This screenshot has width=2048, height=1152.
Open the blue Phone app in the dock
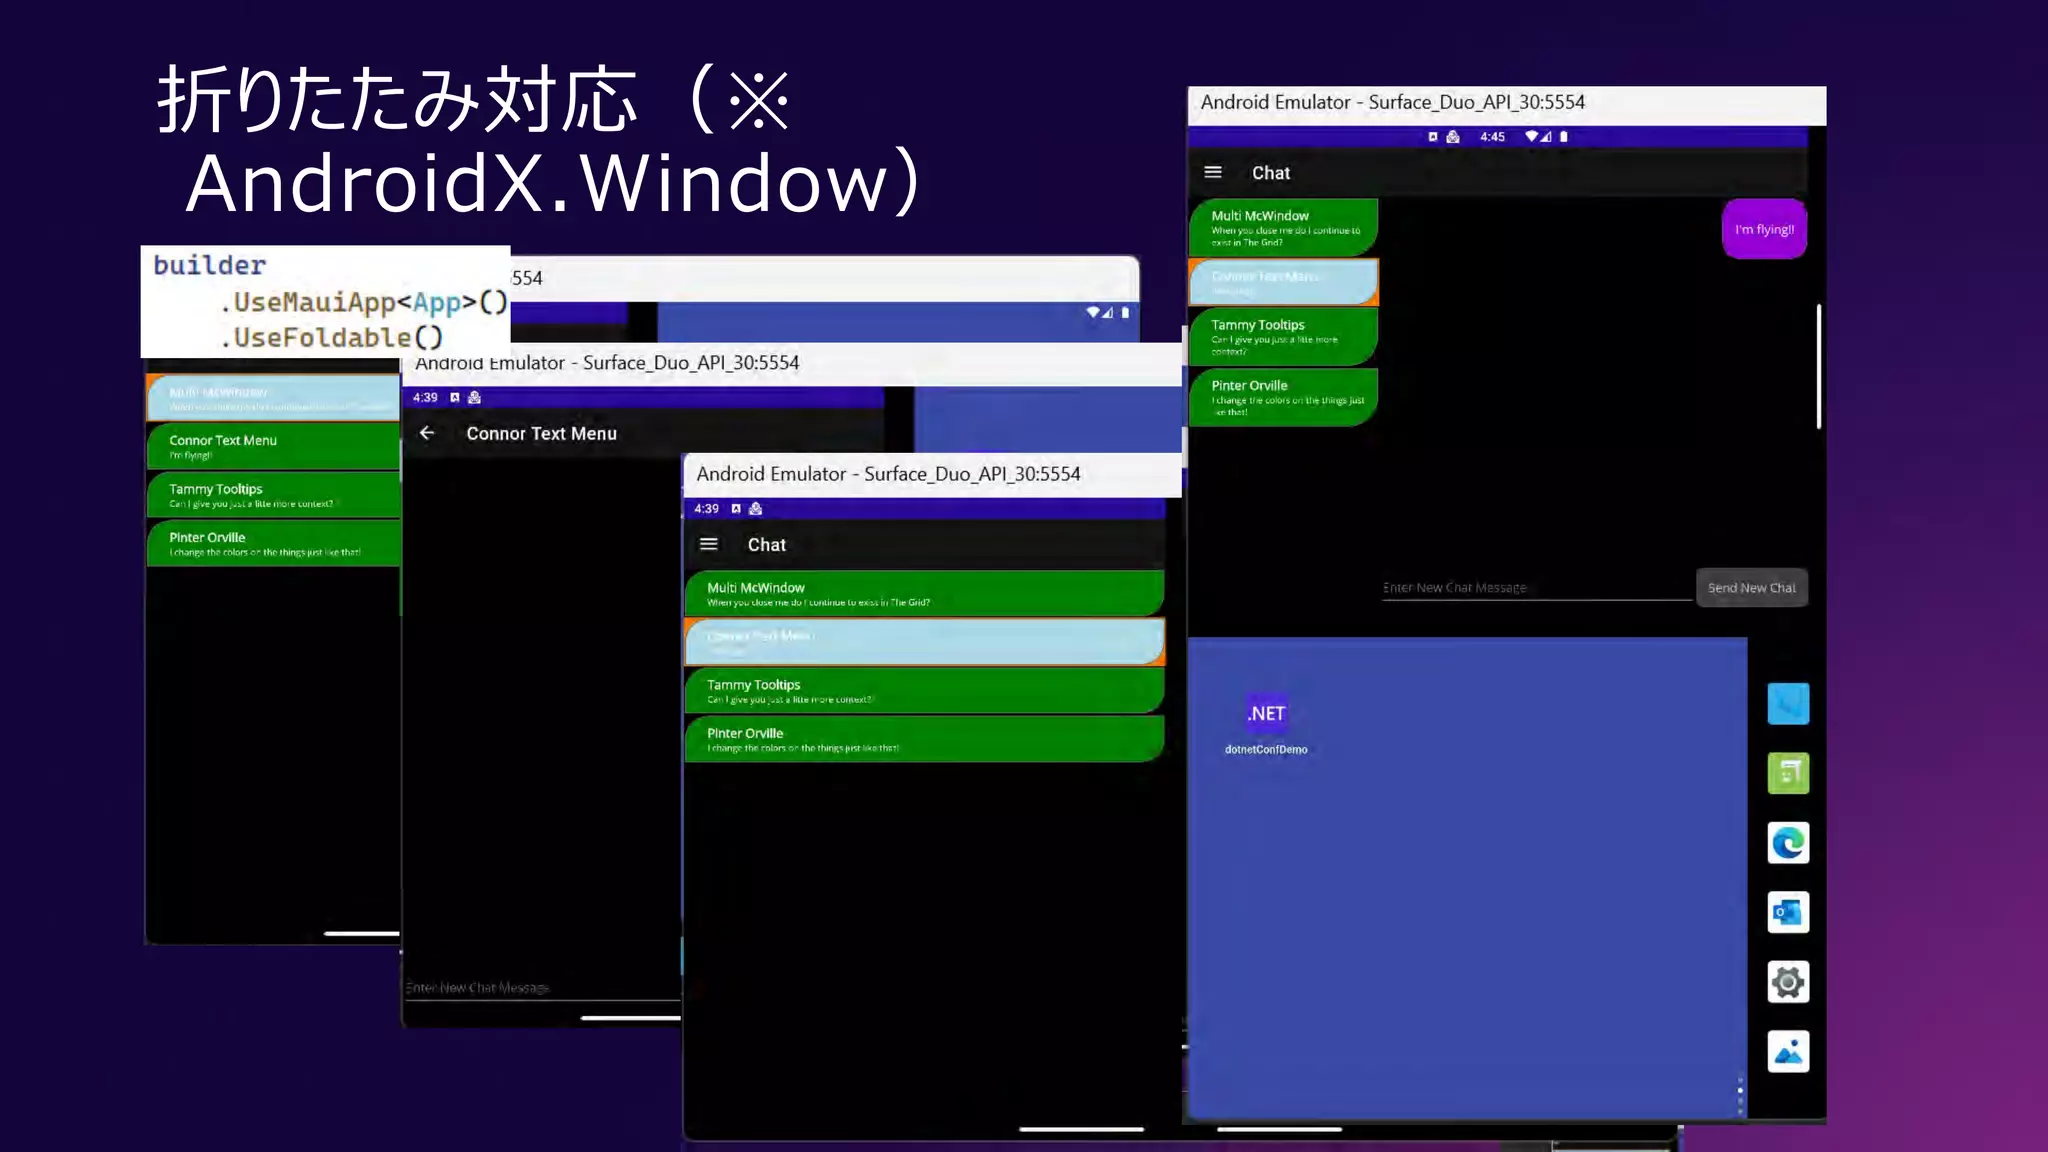(1788, 703)
